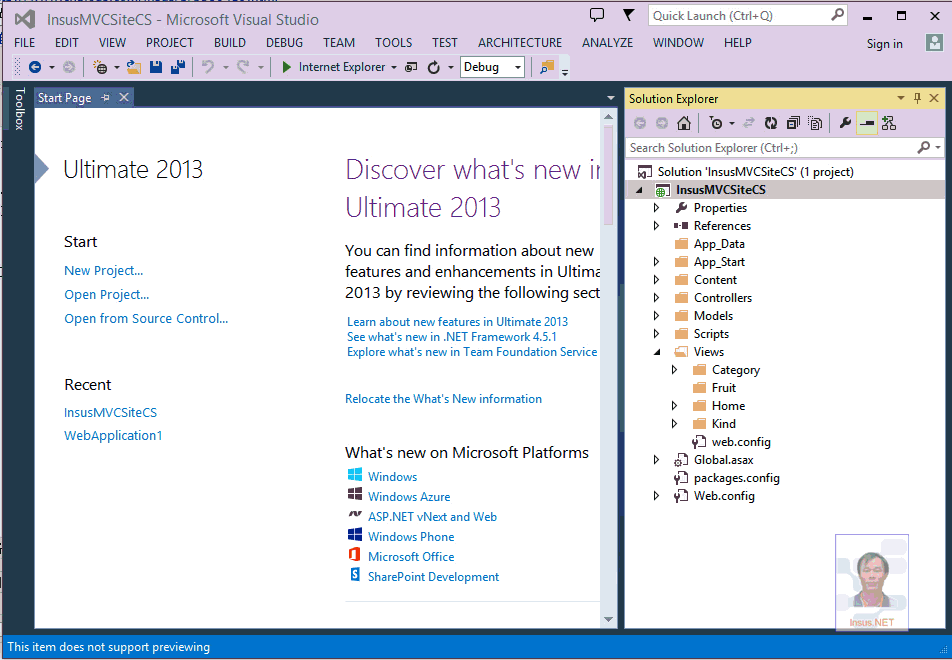Collapse the InsusMVCSiteCS project node
Image resolution: width=952 pixels, height=660 pixels.
639,190
